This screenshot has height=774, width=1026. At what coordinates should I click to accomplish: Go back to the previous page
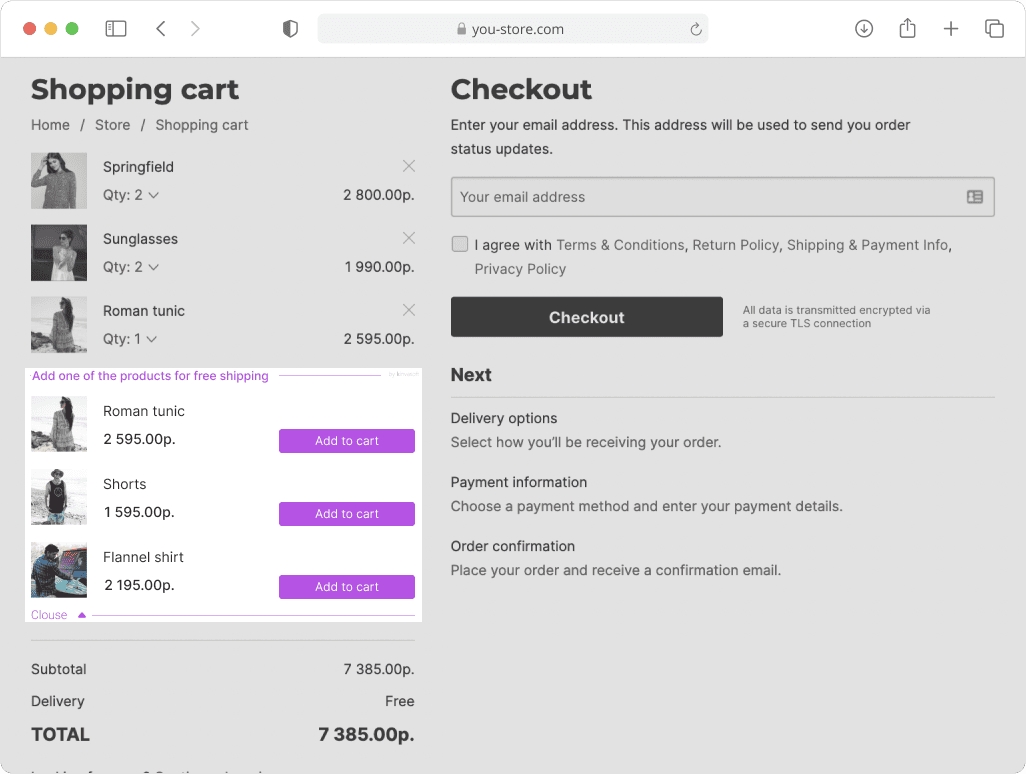(161, 29)
